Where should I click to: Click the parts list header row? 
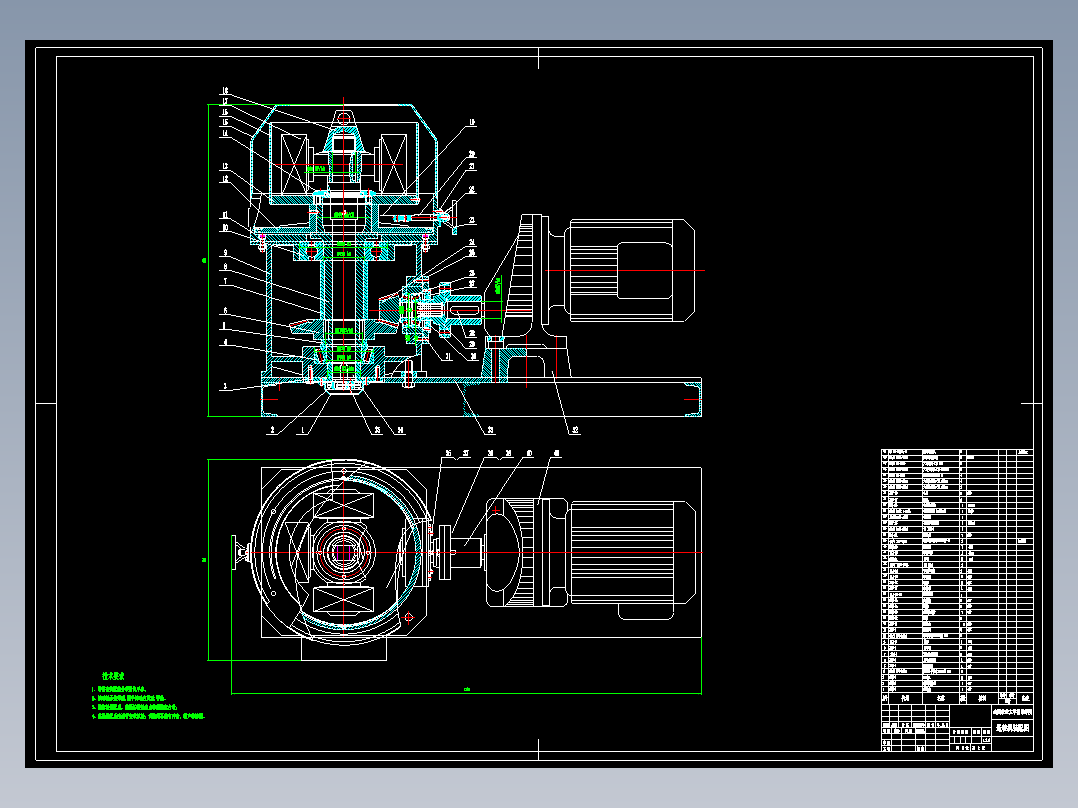click(957, 698)
